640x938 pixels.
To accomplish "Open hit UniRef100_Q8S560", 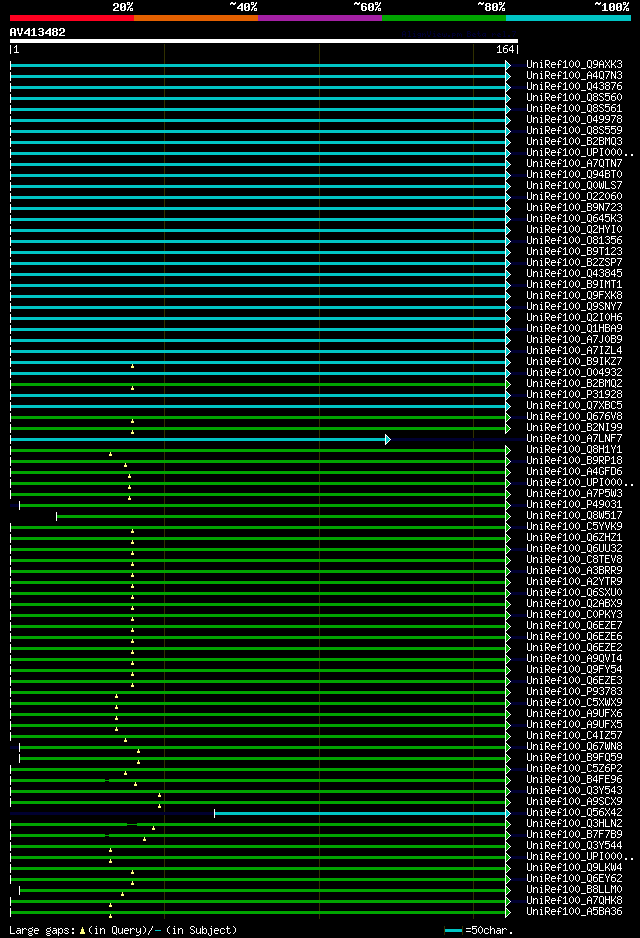I will click(x=574, y=97).
